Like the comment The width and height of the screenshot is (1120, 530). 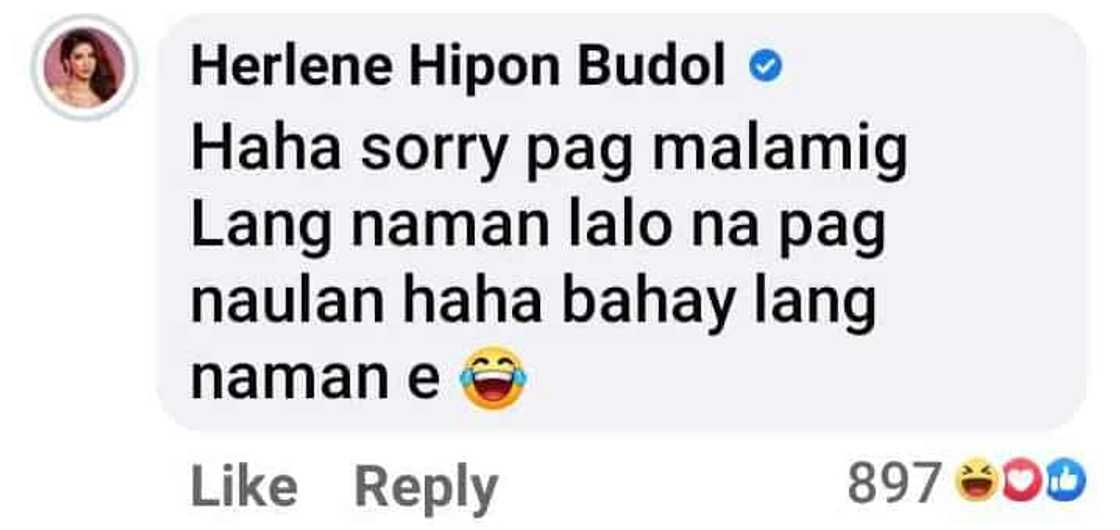[244, 488]
